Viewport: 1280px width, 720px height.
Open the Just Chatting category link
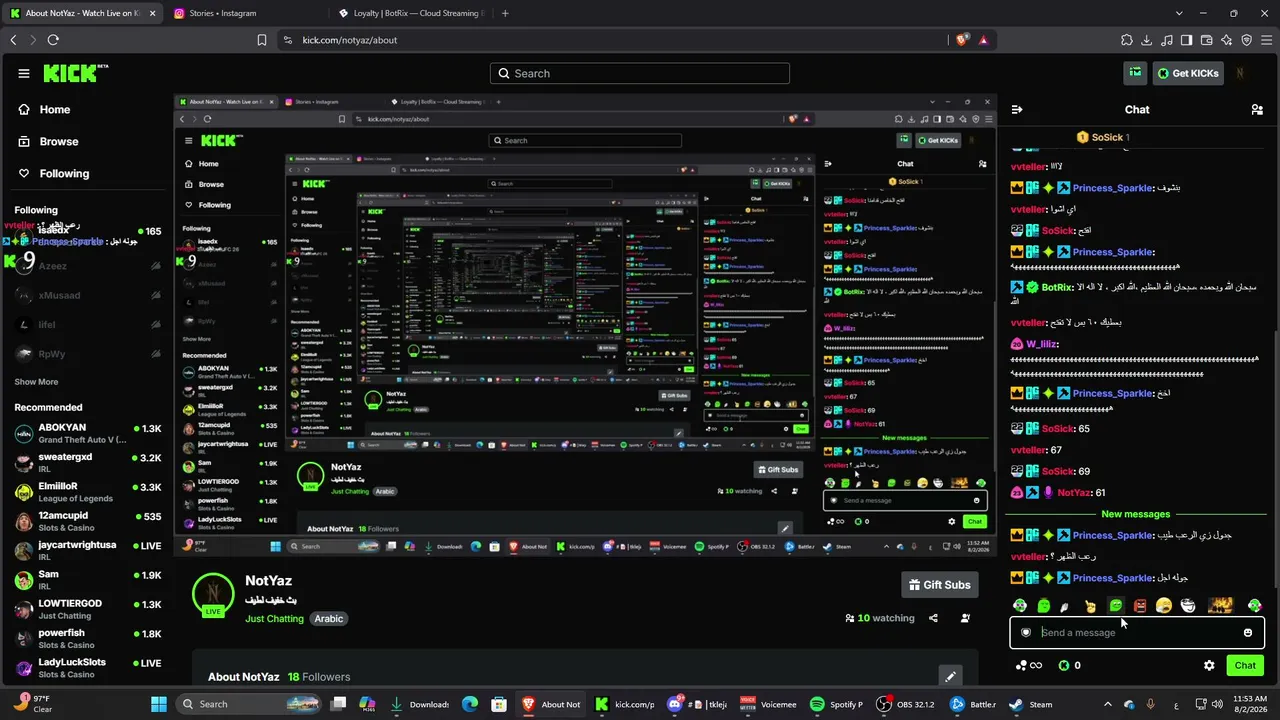(274, 619)
